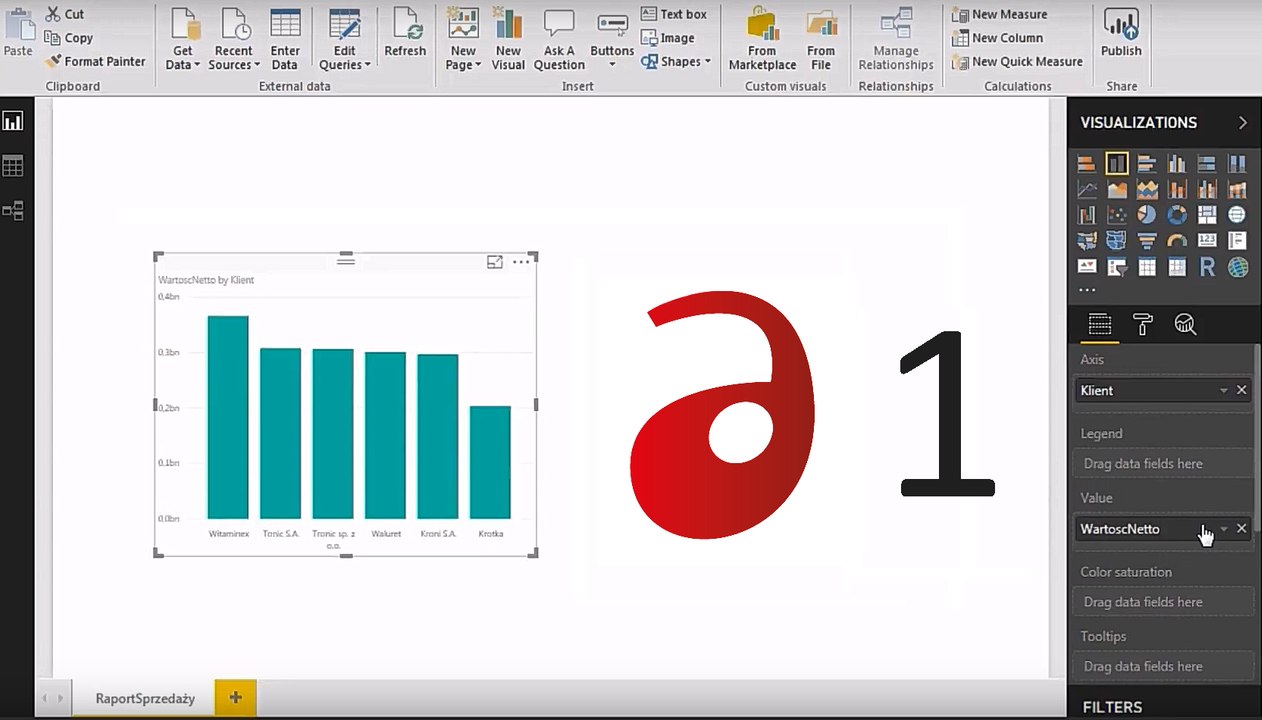The width and height of the screenshot is (1262, 720).
Task: Select the stacked bar chart visualization
Action: point(1087,164)
